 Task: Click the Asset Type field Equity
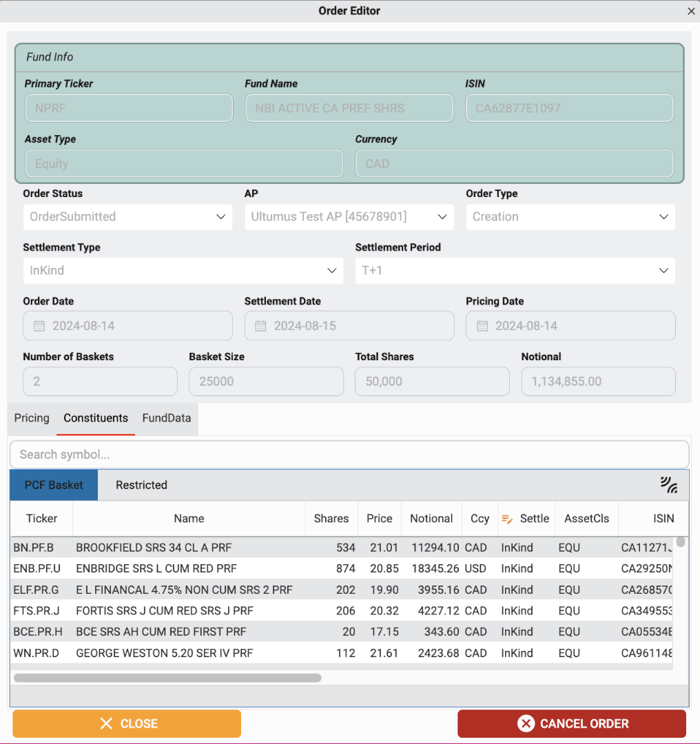pyautogui.click(x=184, y=164)
